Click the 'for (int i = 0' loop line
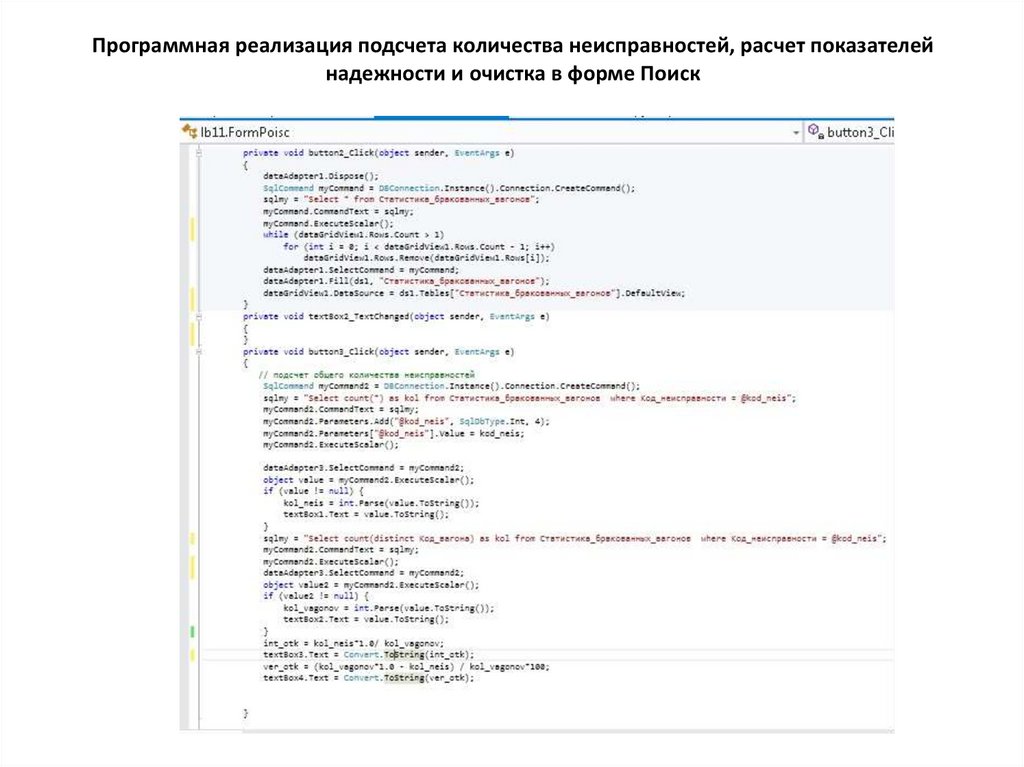 (419, 246)
